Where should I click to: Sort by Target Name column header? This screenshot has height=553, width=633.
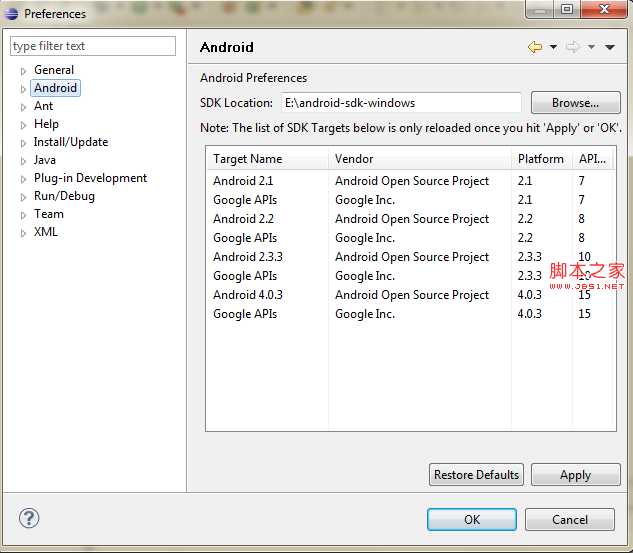tap(267, 159)
